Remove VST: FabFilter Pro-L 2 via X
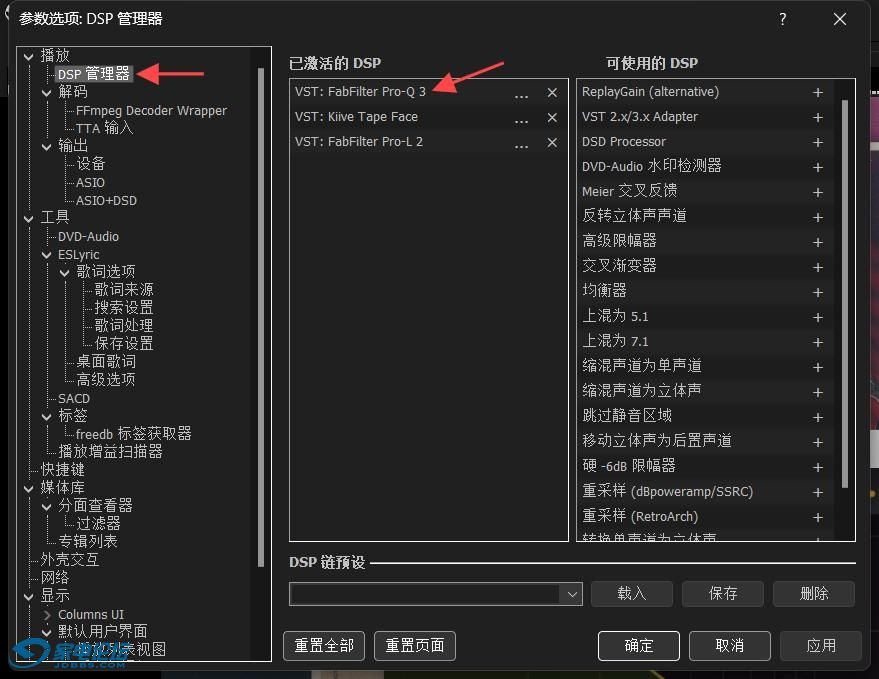 (552, 143)
